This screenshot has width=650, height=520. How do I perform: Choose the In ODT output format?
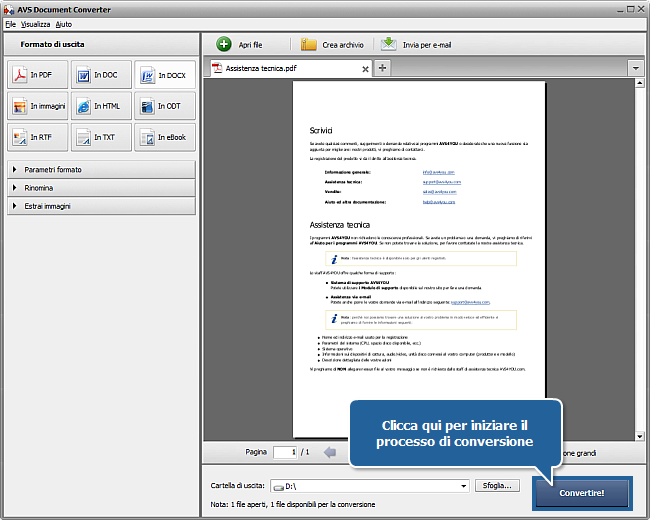(165, 106)
